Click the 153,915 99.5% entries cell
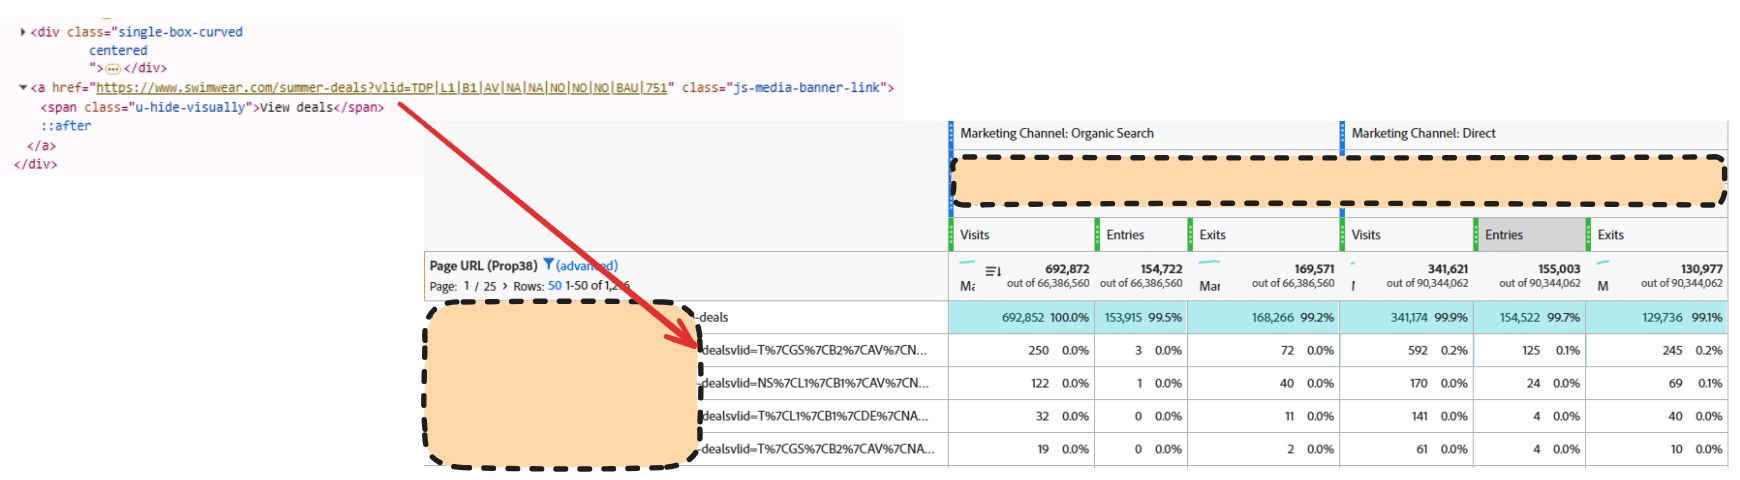Screen dimensions: 1740x480 click(1141, 317)
